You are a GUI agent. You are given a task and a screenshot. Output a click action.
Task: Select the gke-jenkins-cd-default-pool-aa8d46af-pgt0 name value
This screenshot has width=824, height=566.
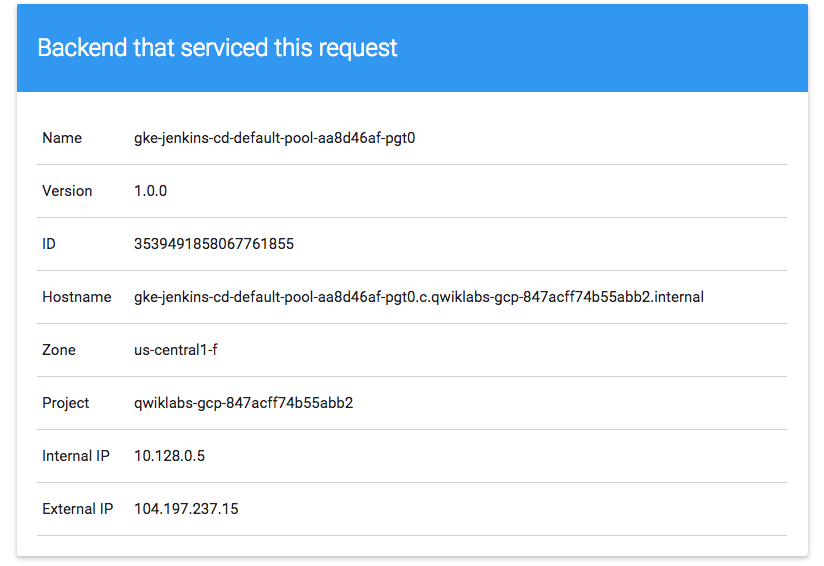point(274,138)
